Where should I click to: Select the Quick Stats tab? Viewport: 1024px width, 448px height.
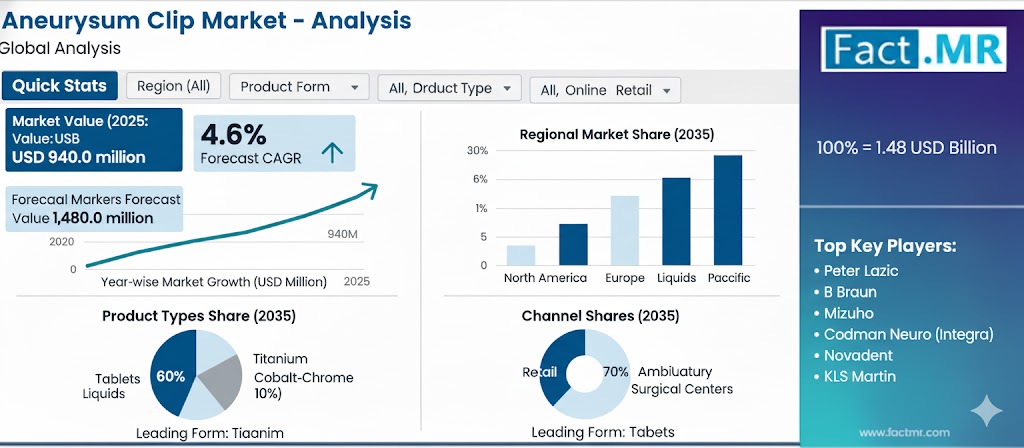coord(61,86)
